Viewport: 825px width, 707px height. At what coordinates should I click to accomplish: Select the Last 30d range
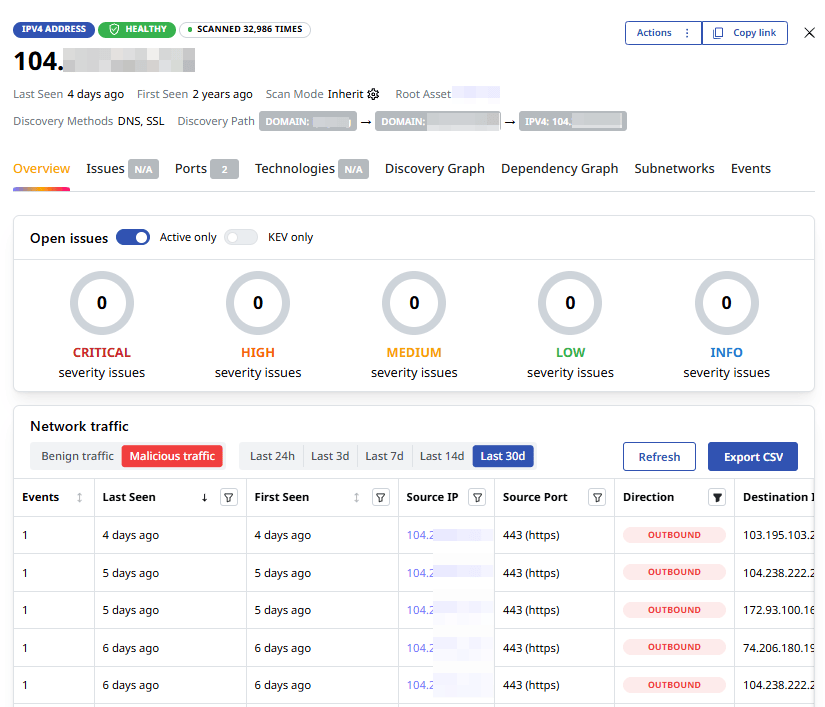click(x=503, y=456)
